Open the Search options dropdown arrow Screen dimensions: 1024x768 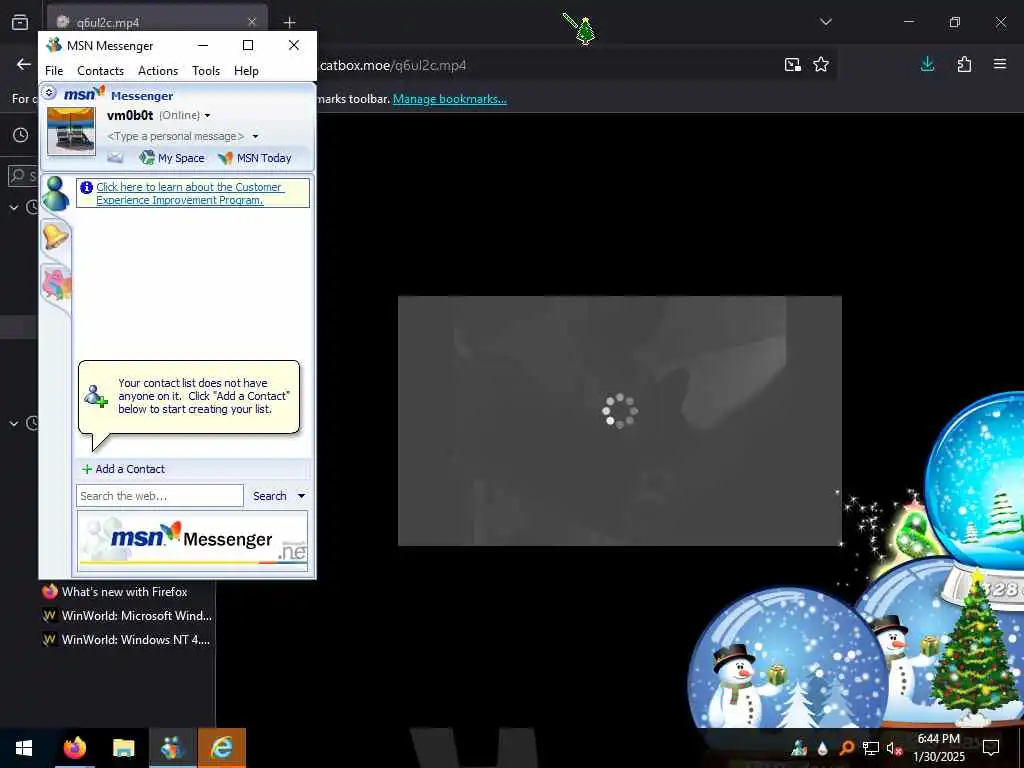coord(301,496)
